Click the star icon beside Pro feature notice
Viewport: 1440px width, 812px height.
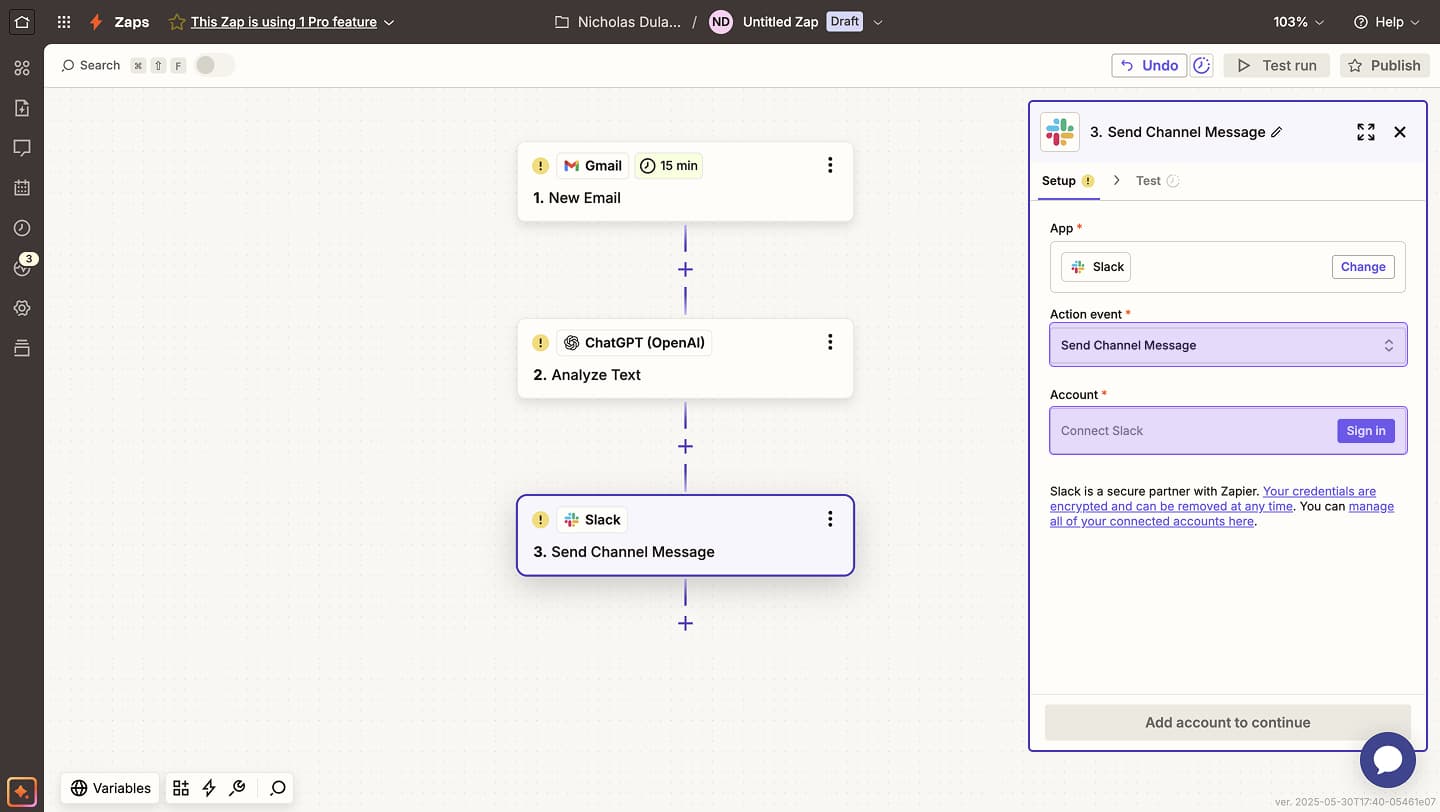coord(177,22)
